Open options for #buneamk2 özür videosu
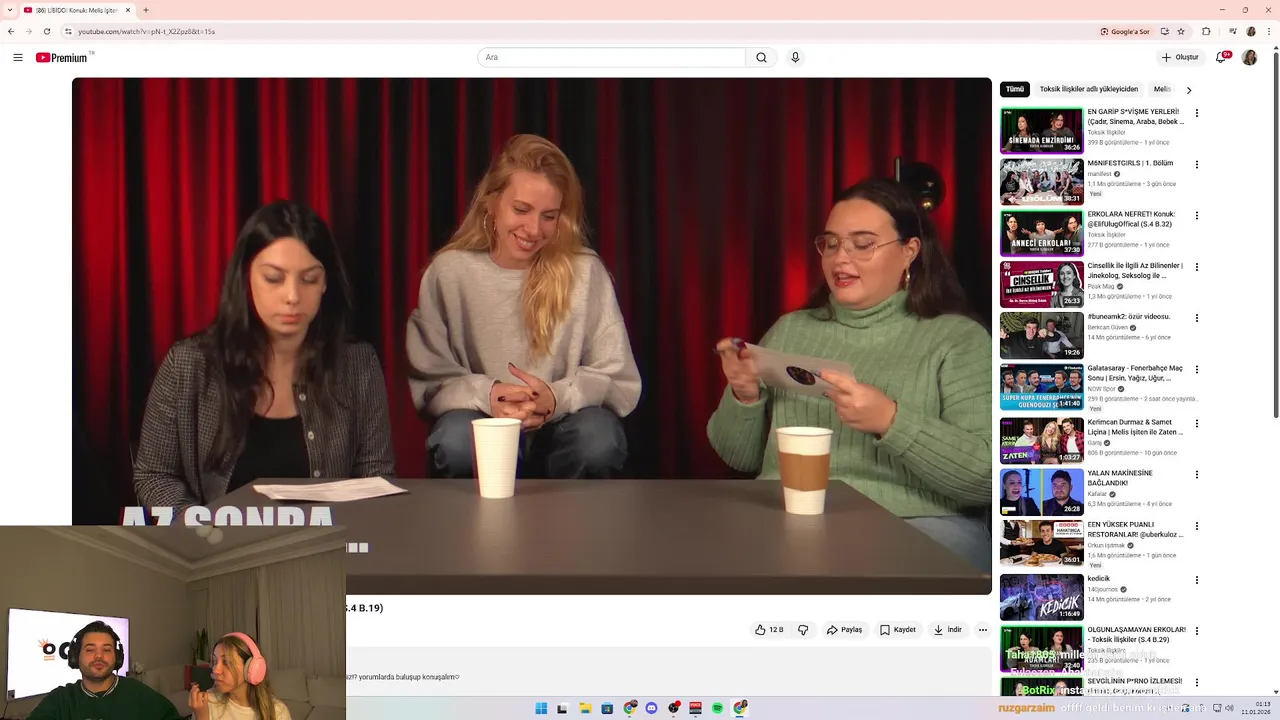1280x720 pixels. tap(1197, 318)
